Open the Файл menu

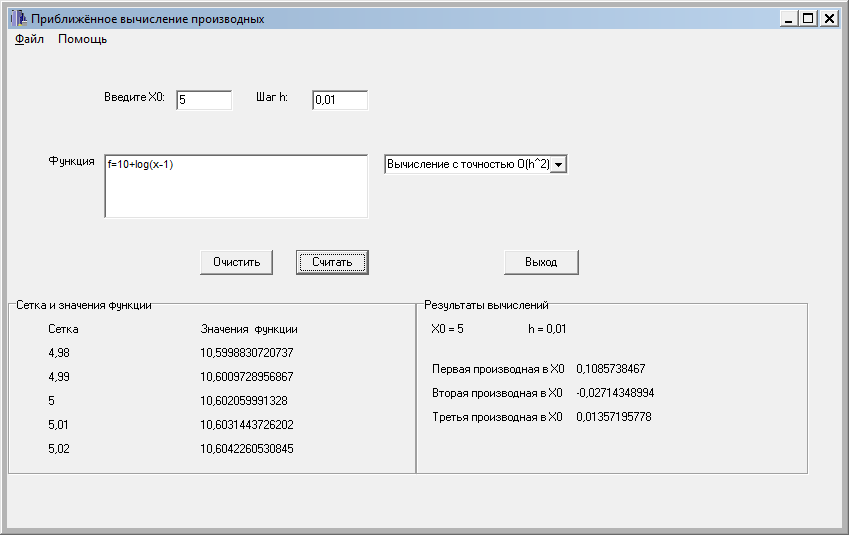29,39
